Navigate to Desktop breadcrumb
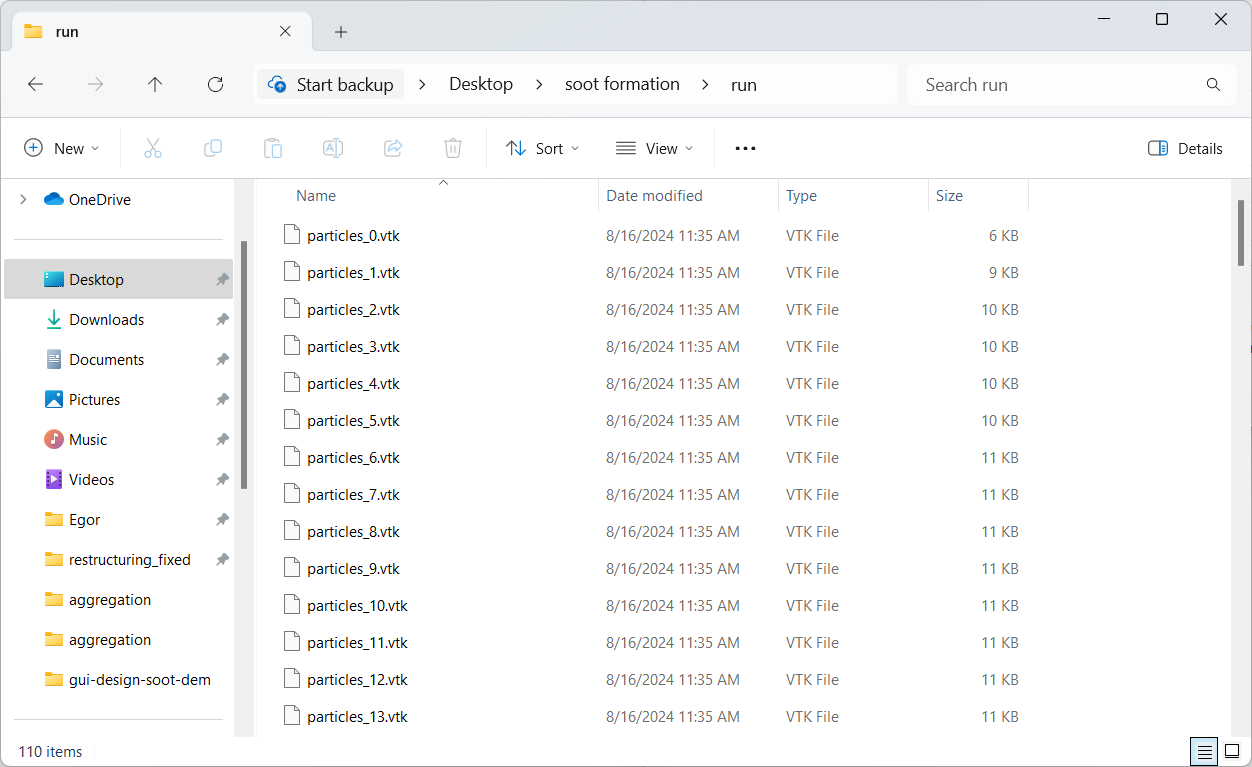The height and width of the screenshot is (767, 1252). point(481,85)
